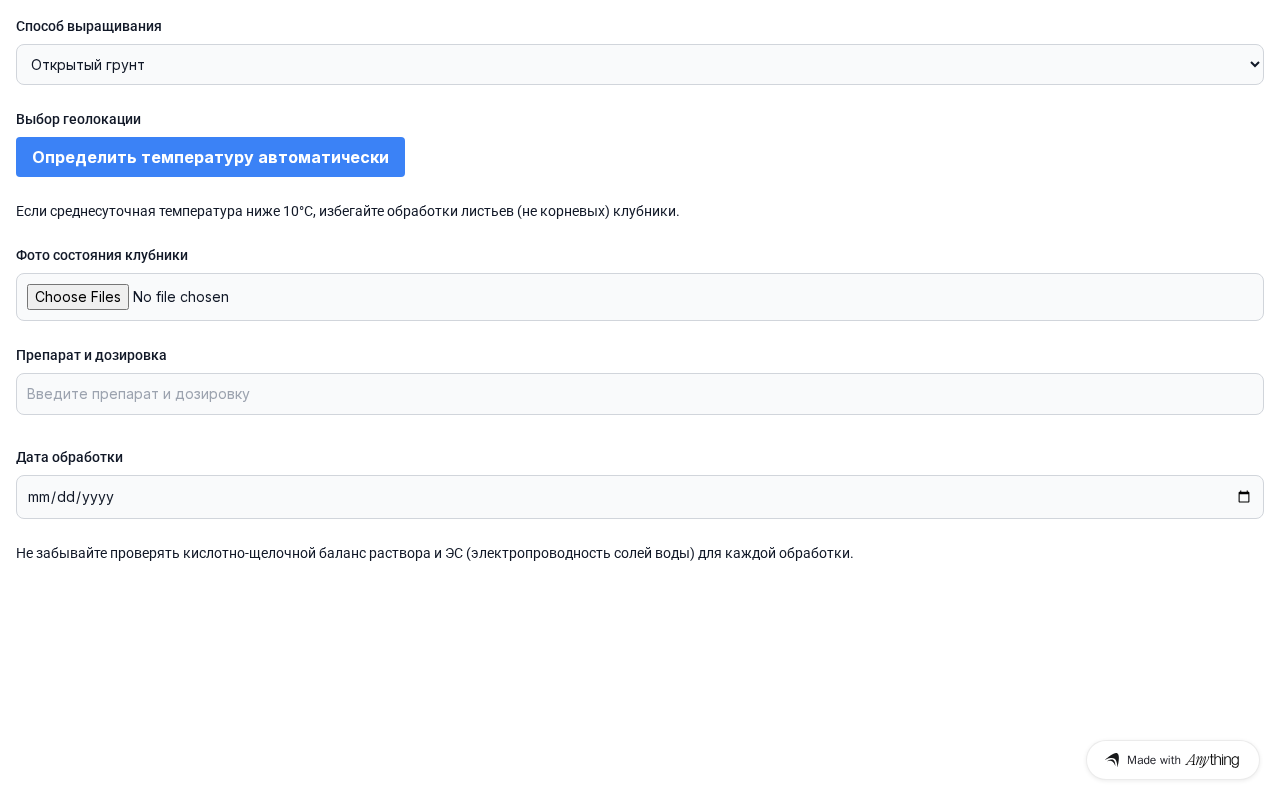Image resolution: width=1280 pixels, height=800 pixels.
Task: Select the mm month segment of the date
Action: click(38, 497)
